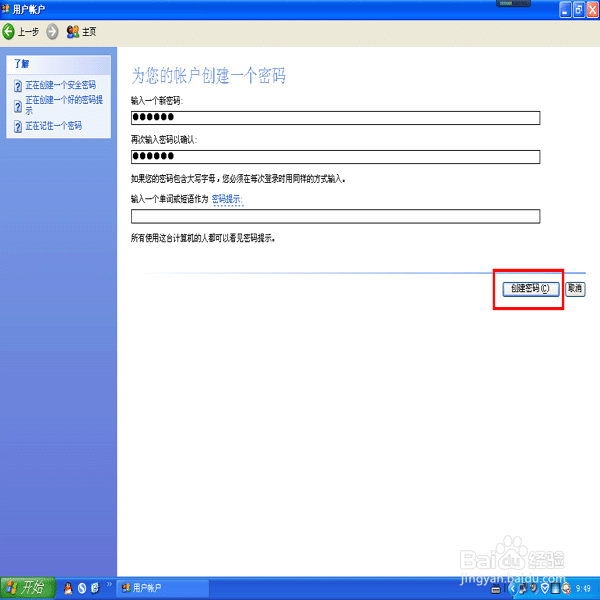Click the browser icon in quick launch
600x600 pixels.
tap(95, 588)
